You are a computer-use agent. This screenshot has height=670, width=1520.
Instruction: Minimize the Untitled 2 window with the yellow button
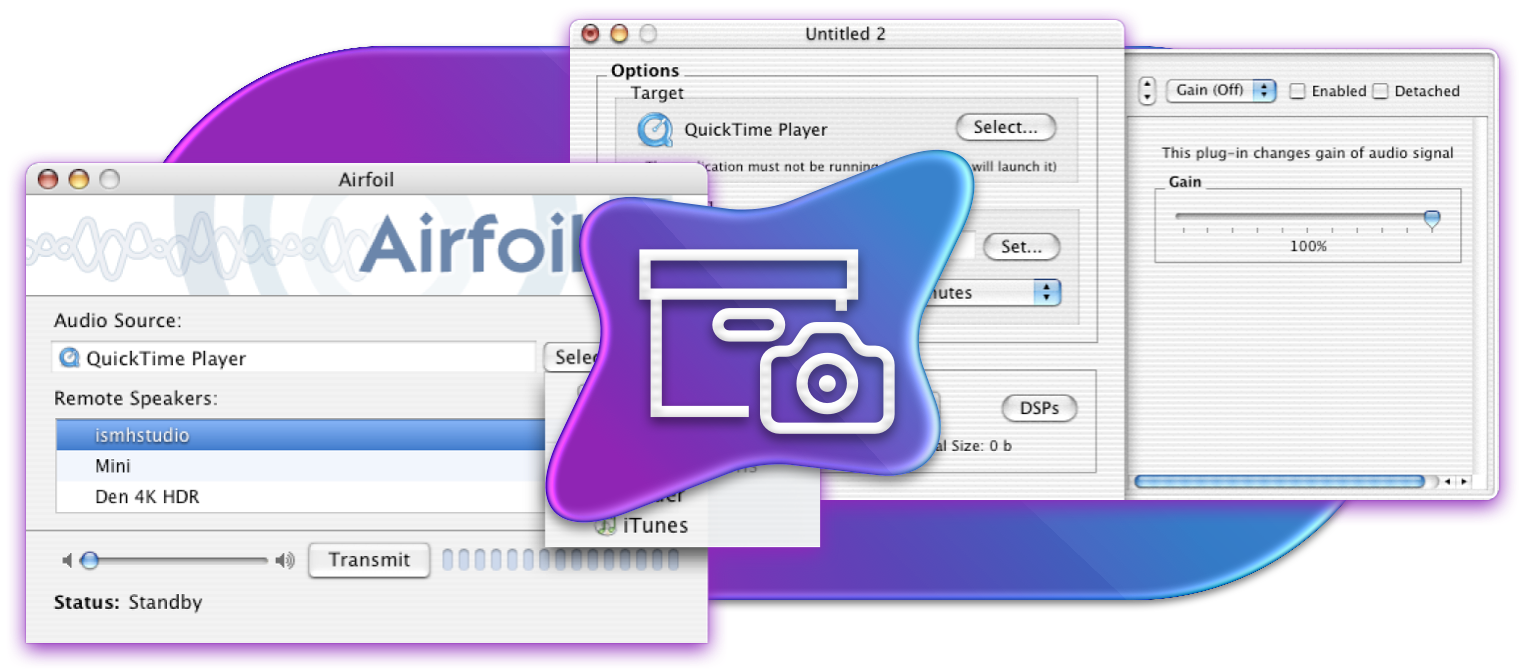[619, 33]
